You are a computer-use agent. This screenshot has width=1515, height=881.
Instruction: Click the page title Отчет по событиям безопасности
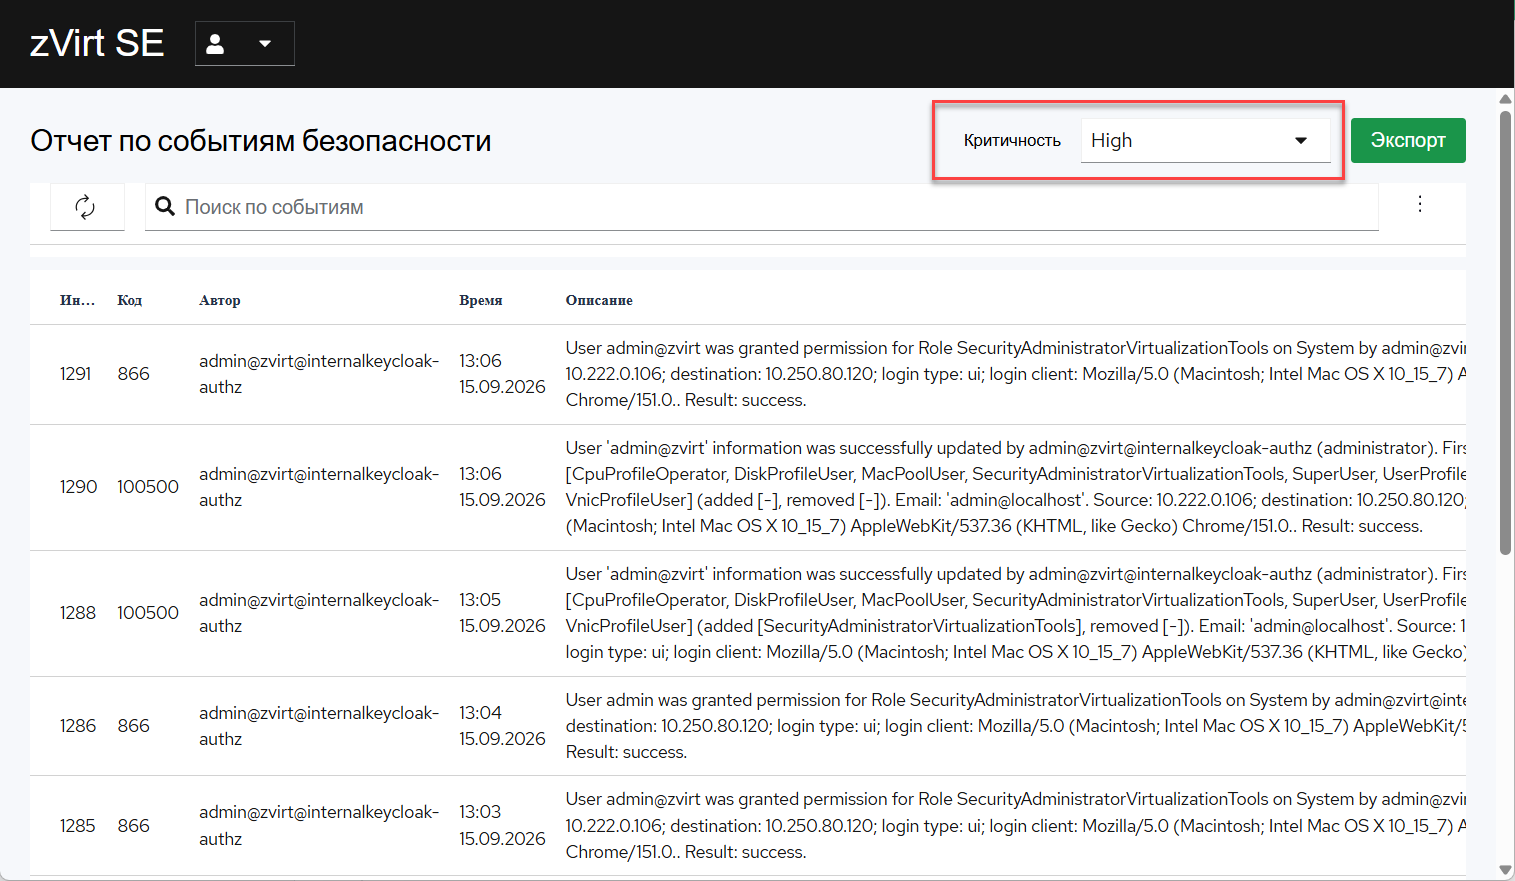(261, 141)
